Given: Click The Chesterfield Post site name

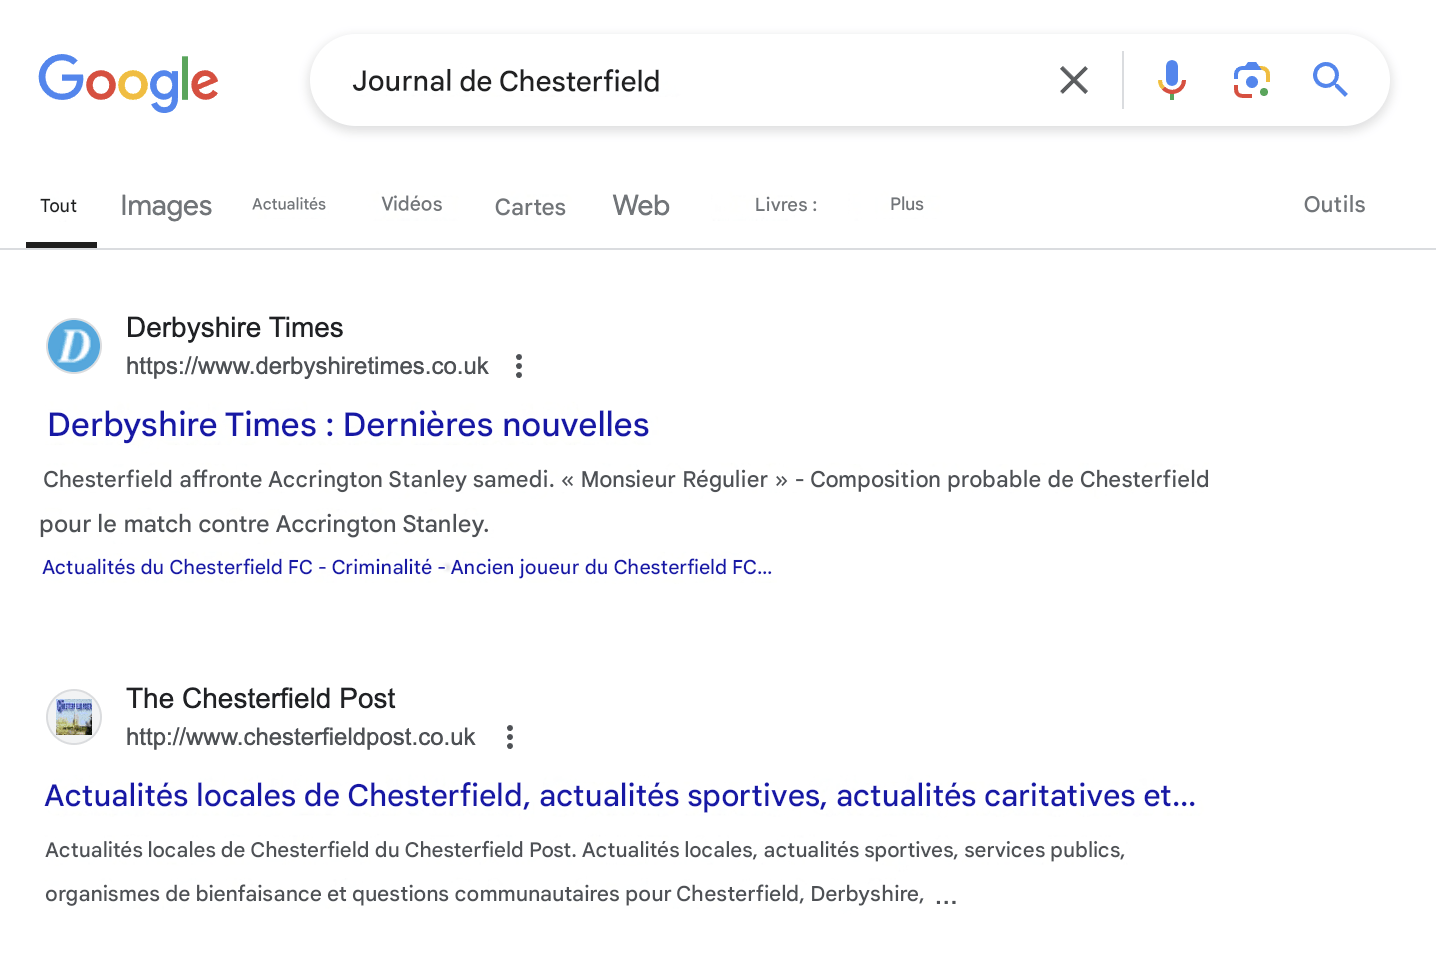Looking at the screenshot, I should pyautogui.click(x=260, y=699).
